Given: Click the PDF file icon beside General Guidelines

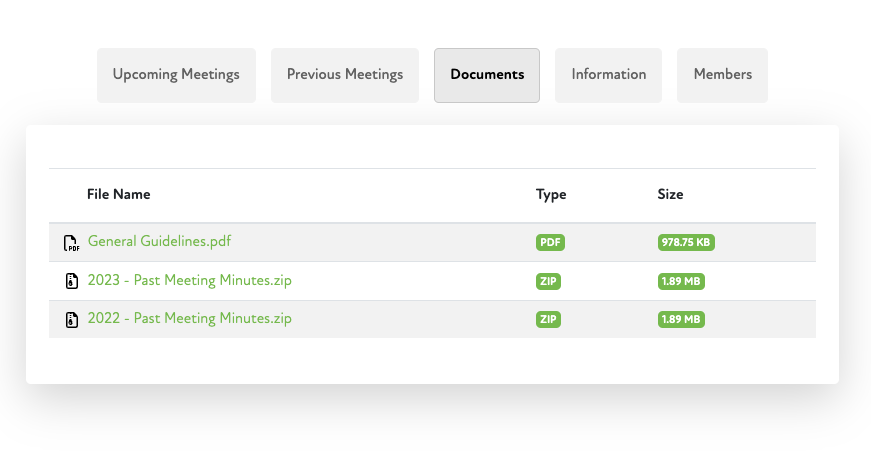Looking at the screenshot, I should coord(71,243).
